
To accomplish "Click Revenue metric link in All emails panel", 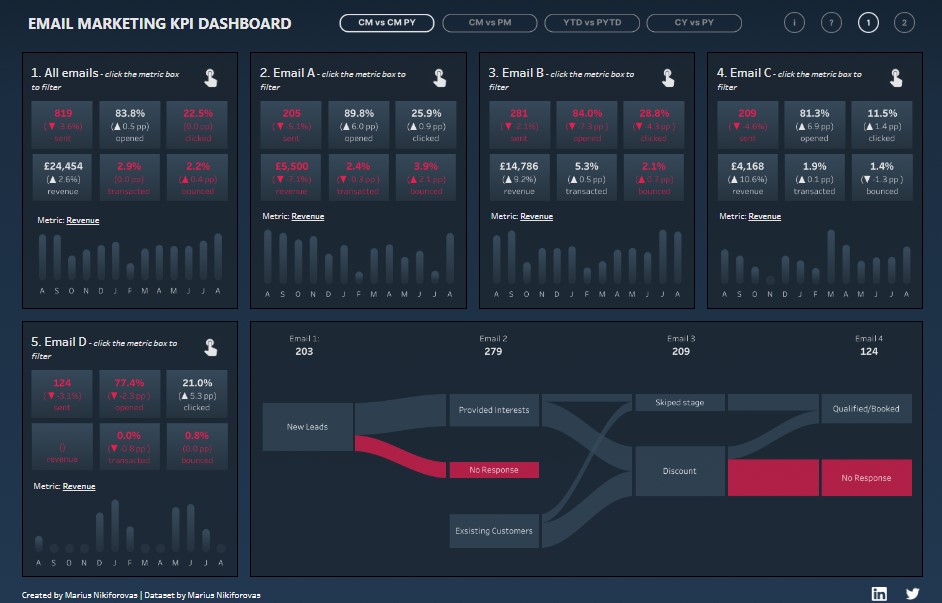I will click(x=83, y=220).
